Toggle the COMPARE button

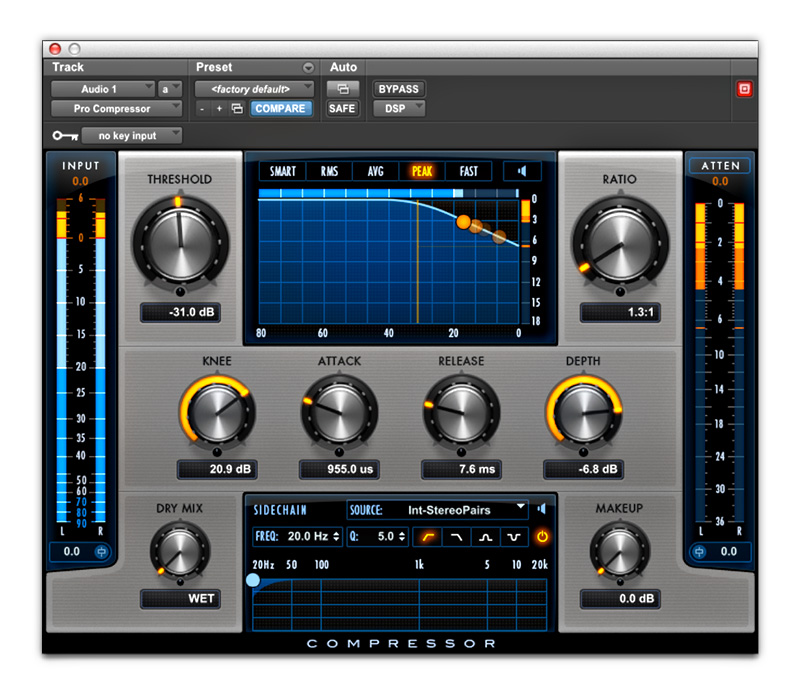[281, 109]
